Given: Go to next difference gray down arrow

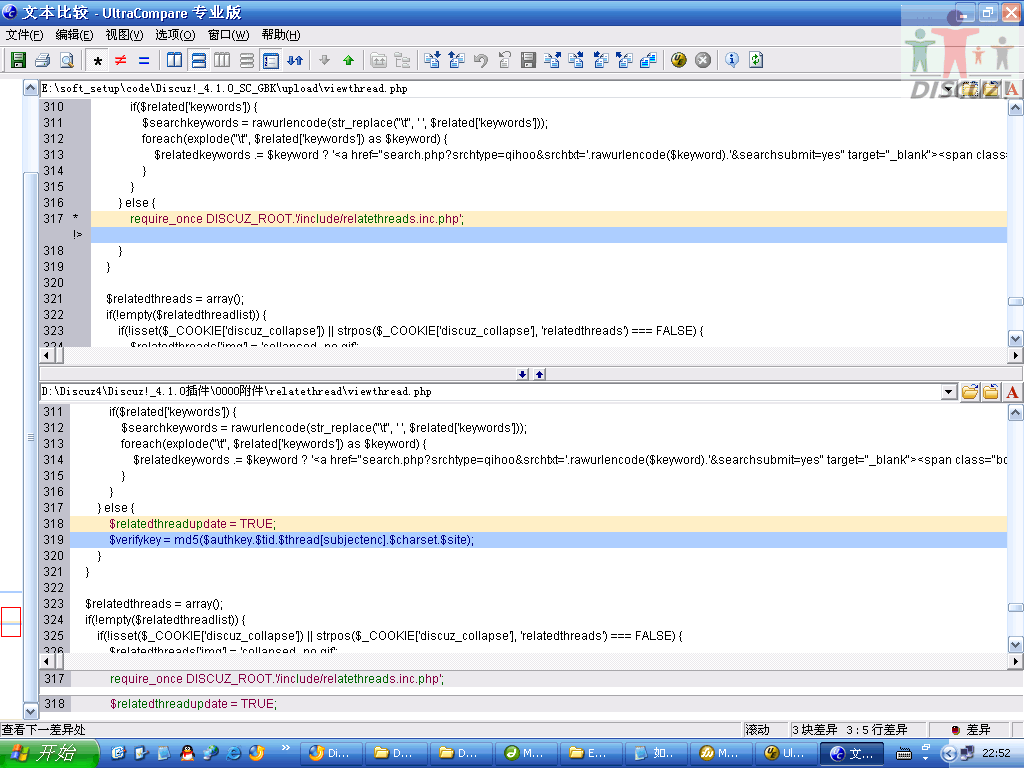Looking at the screenshot, I should [x=325, y=61].
